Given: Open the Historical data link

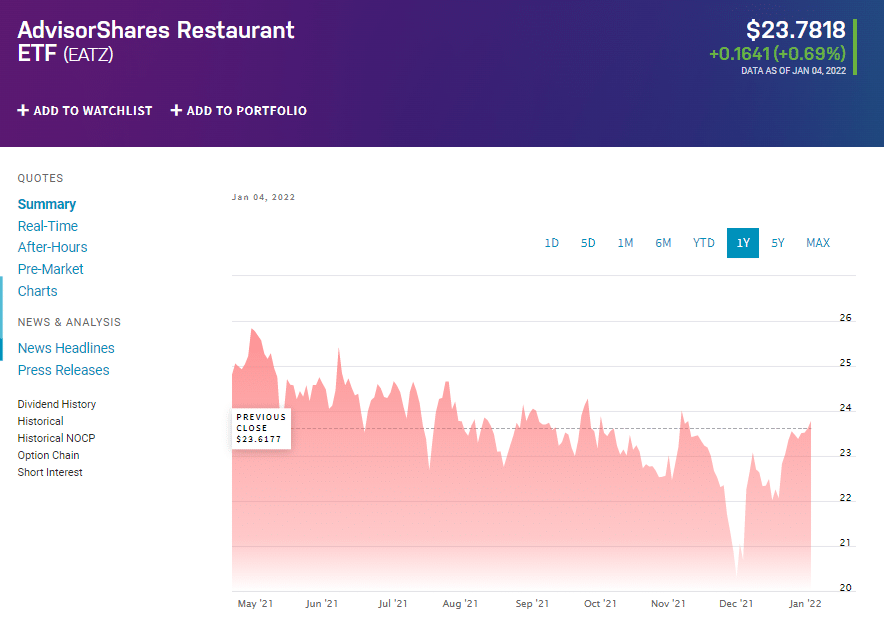Looking at the screenshot, I should (x=41, y=421).
